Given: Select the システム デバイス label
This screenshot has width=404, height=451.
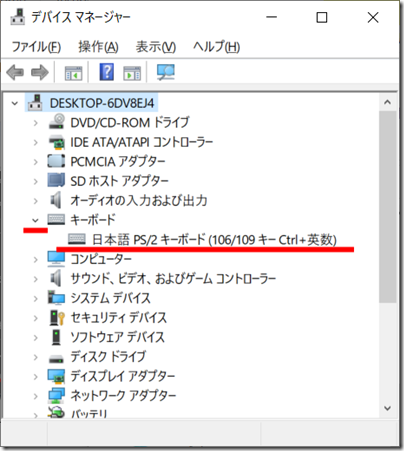Looking at the screenshot, I should [110, 298].
